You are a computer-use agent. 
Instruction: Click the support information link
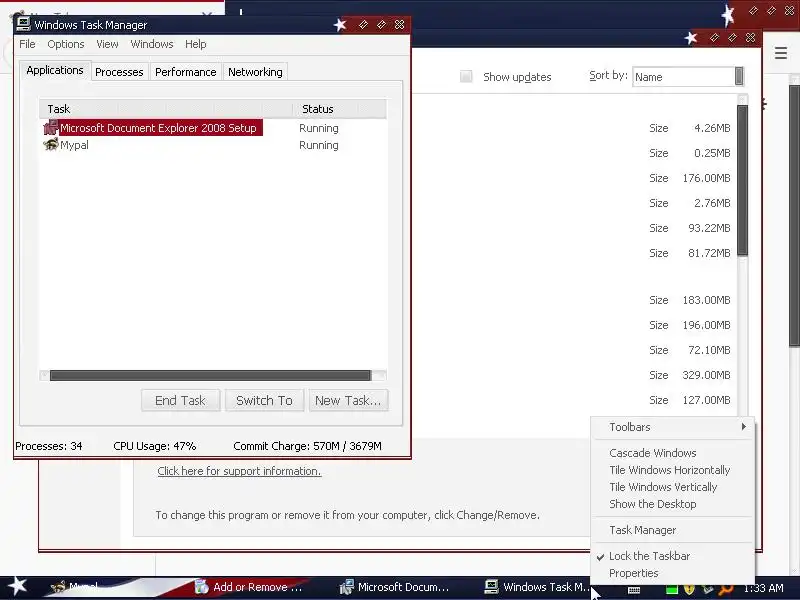click(x=239, y=471)
